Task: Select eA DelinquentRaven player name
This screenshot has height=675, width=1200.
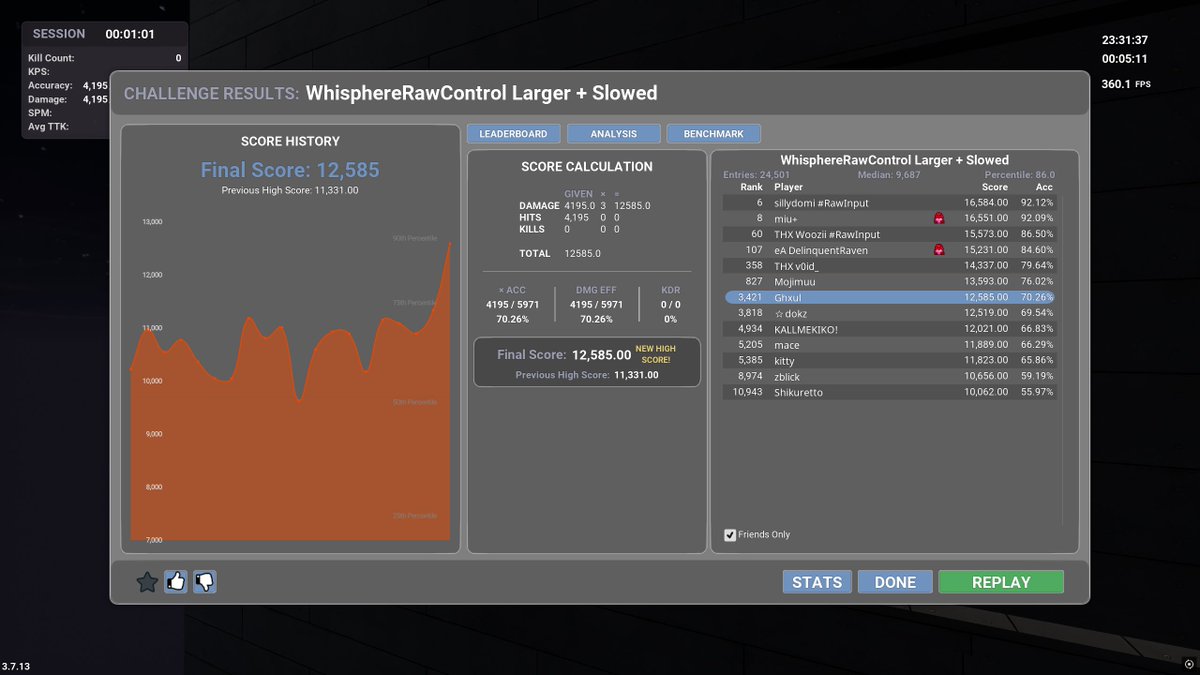Action: [x=821, y=250]
